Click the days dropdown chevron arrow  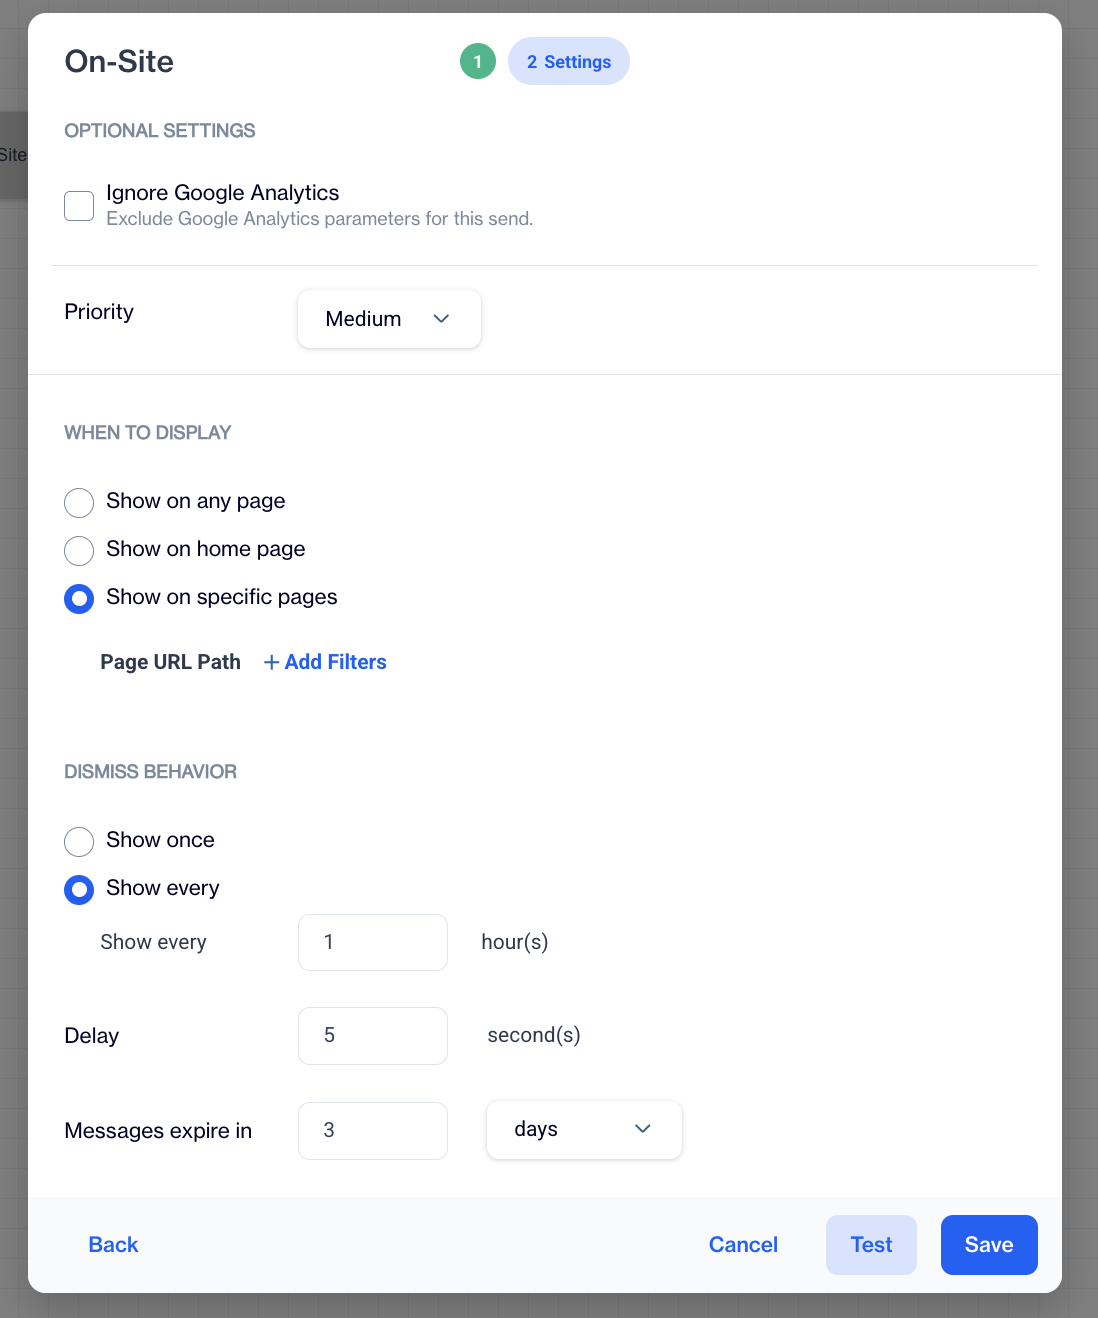pyautogui.click(x=643, y=1129)
